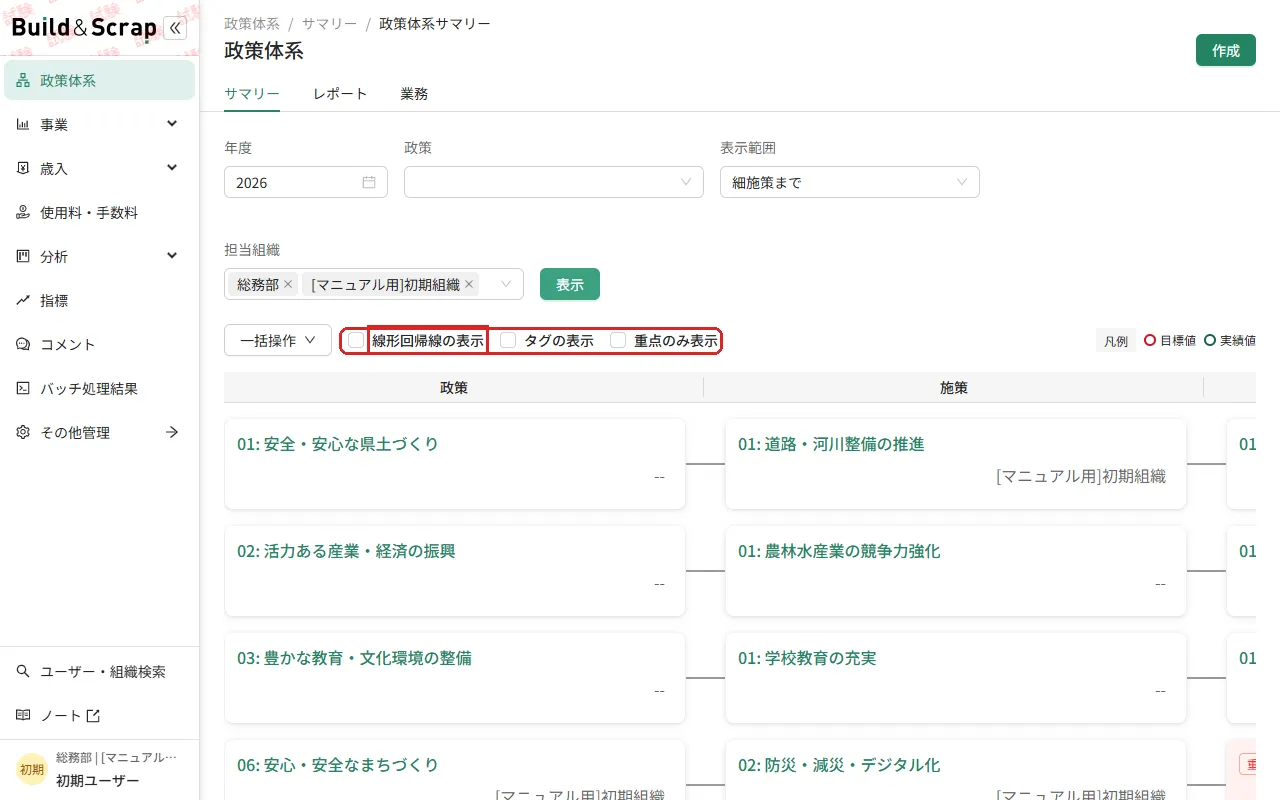Screen dimensions: 1280x800
Task: Click the ノート book icon
Action: [23, 716]
